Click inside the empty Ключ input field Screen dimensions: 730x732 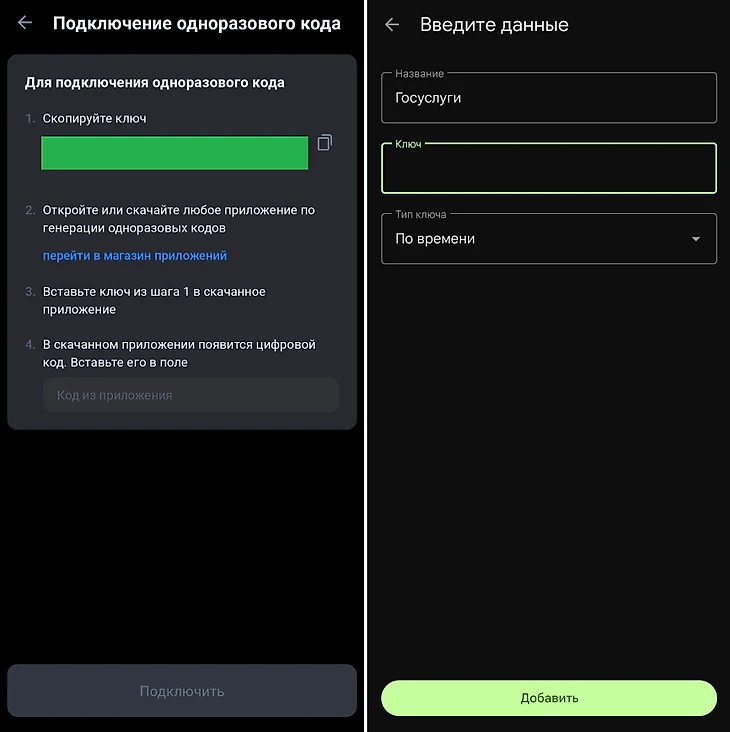pos(549,169)
